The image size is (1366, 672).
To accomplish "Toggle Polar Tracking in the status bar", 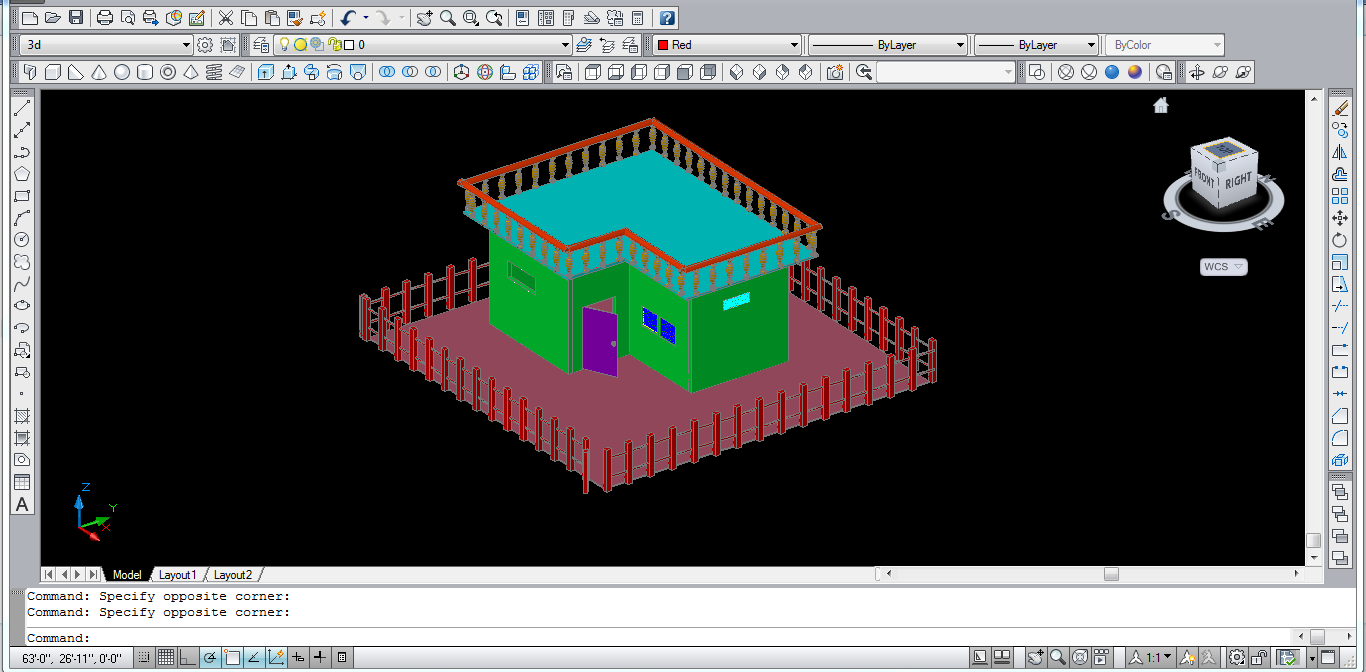I will [210, 657].
